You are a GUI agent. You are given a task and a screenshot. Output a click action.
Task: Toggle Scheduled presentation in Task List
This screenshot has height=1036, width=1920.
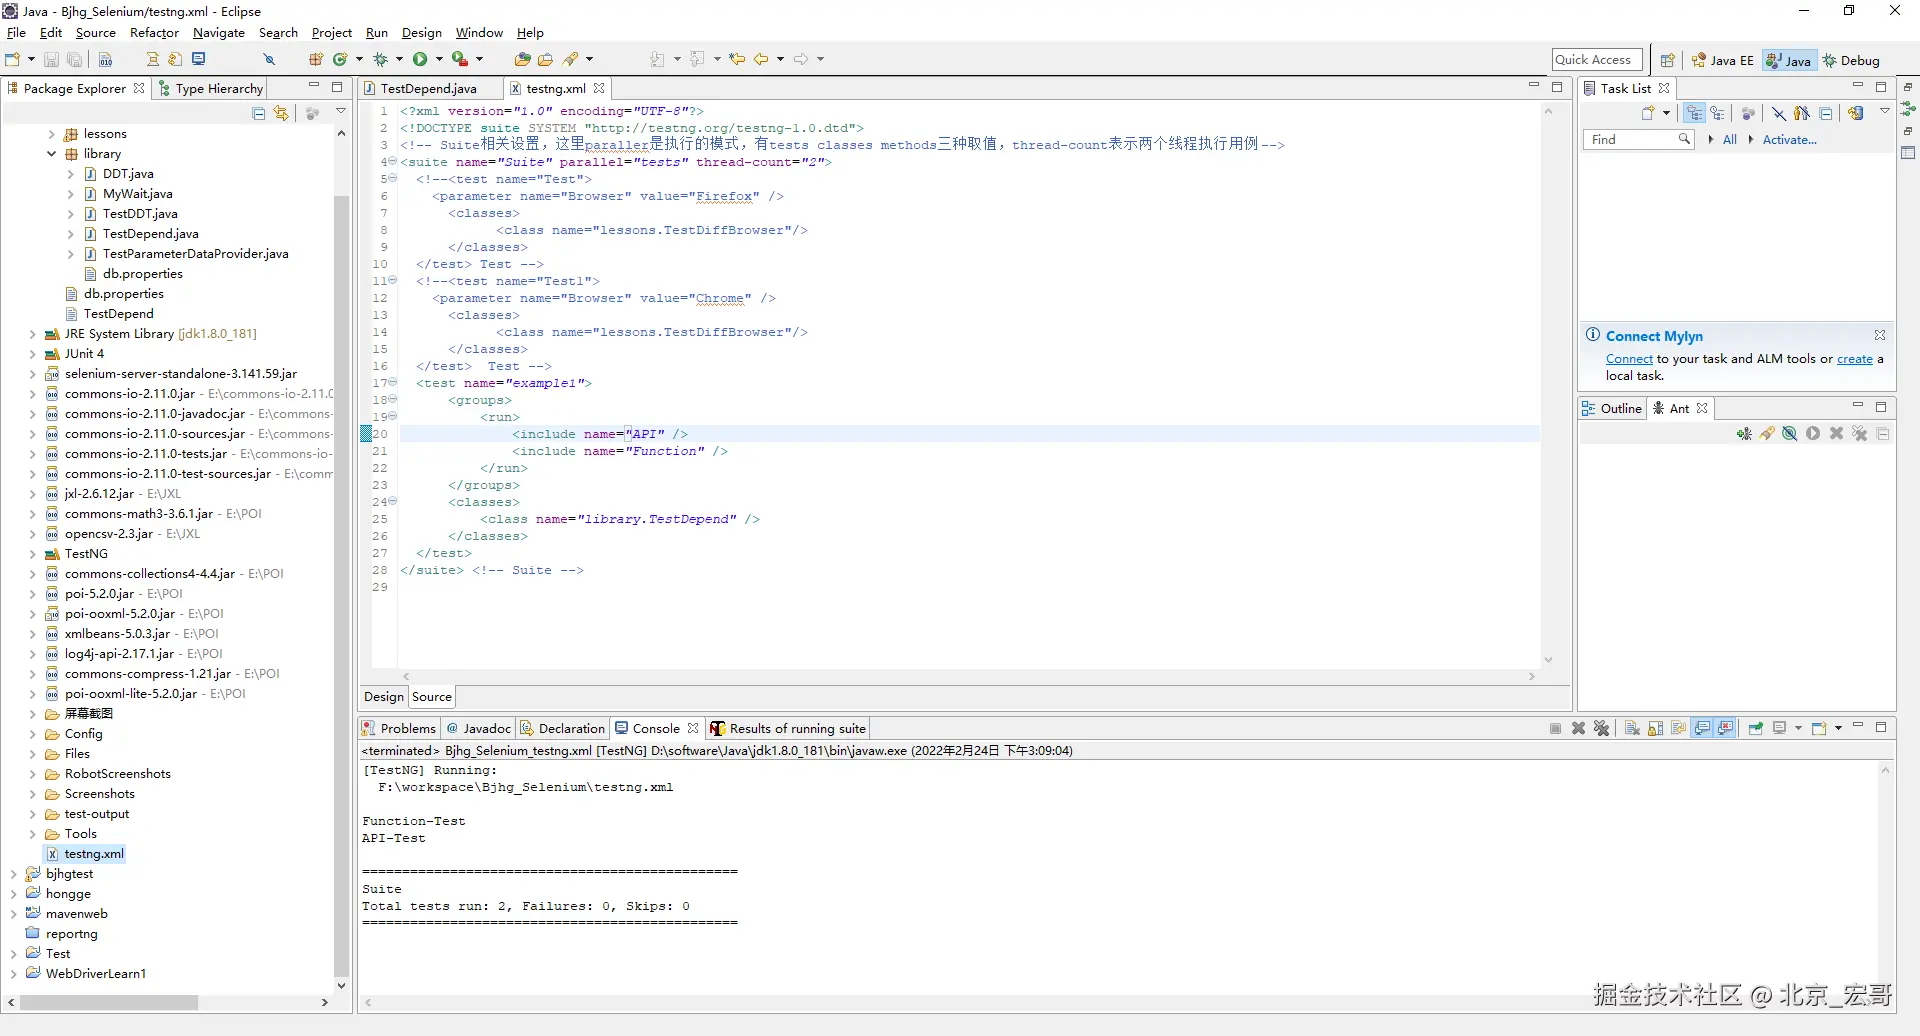1717,113
